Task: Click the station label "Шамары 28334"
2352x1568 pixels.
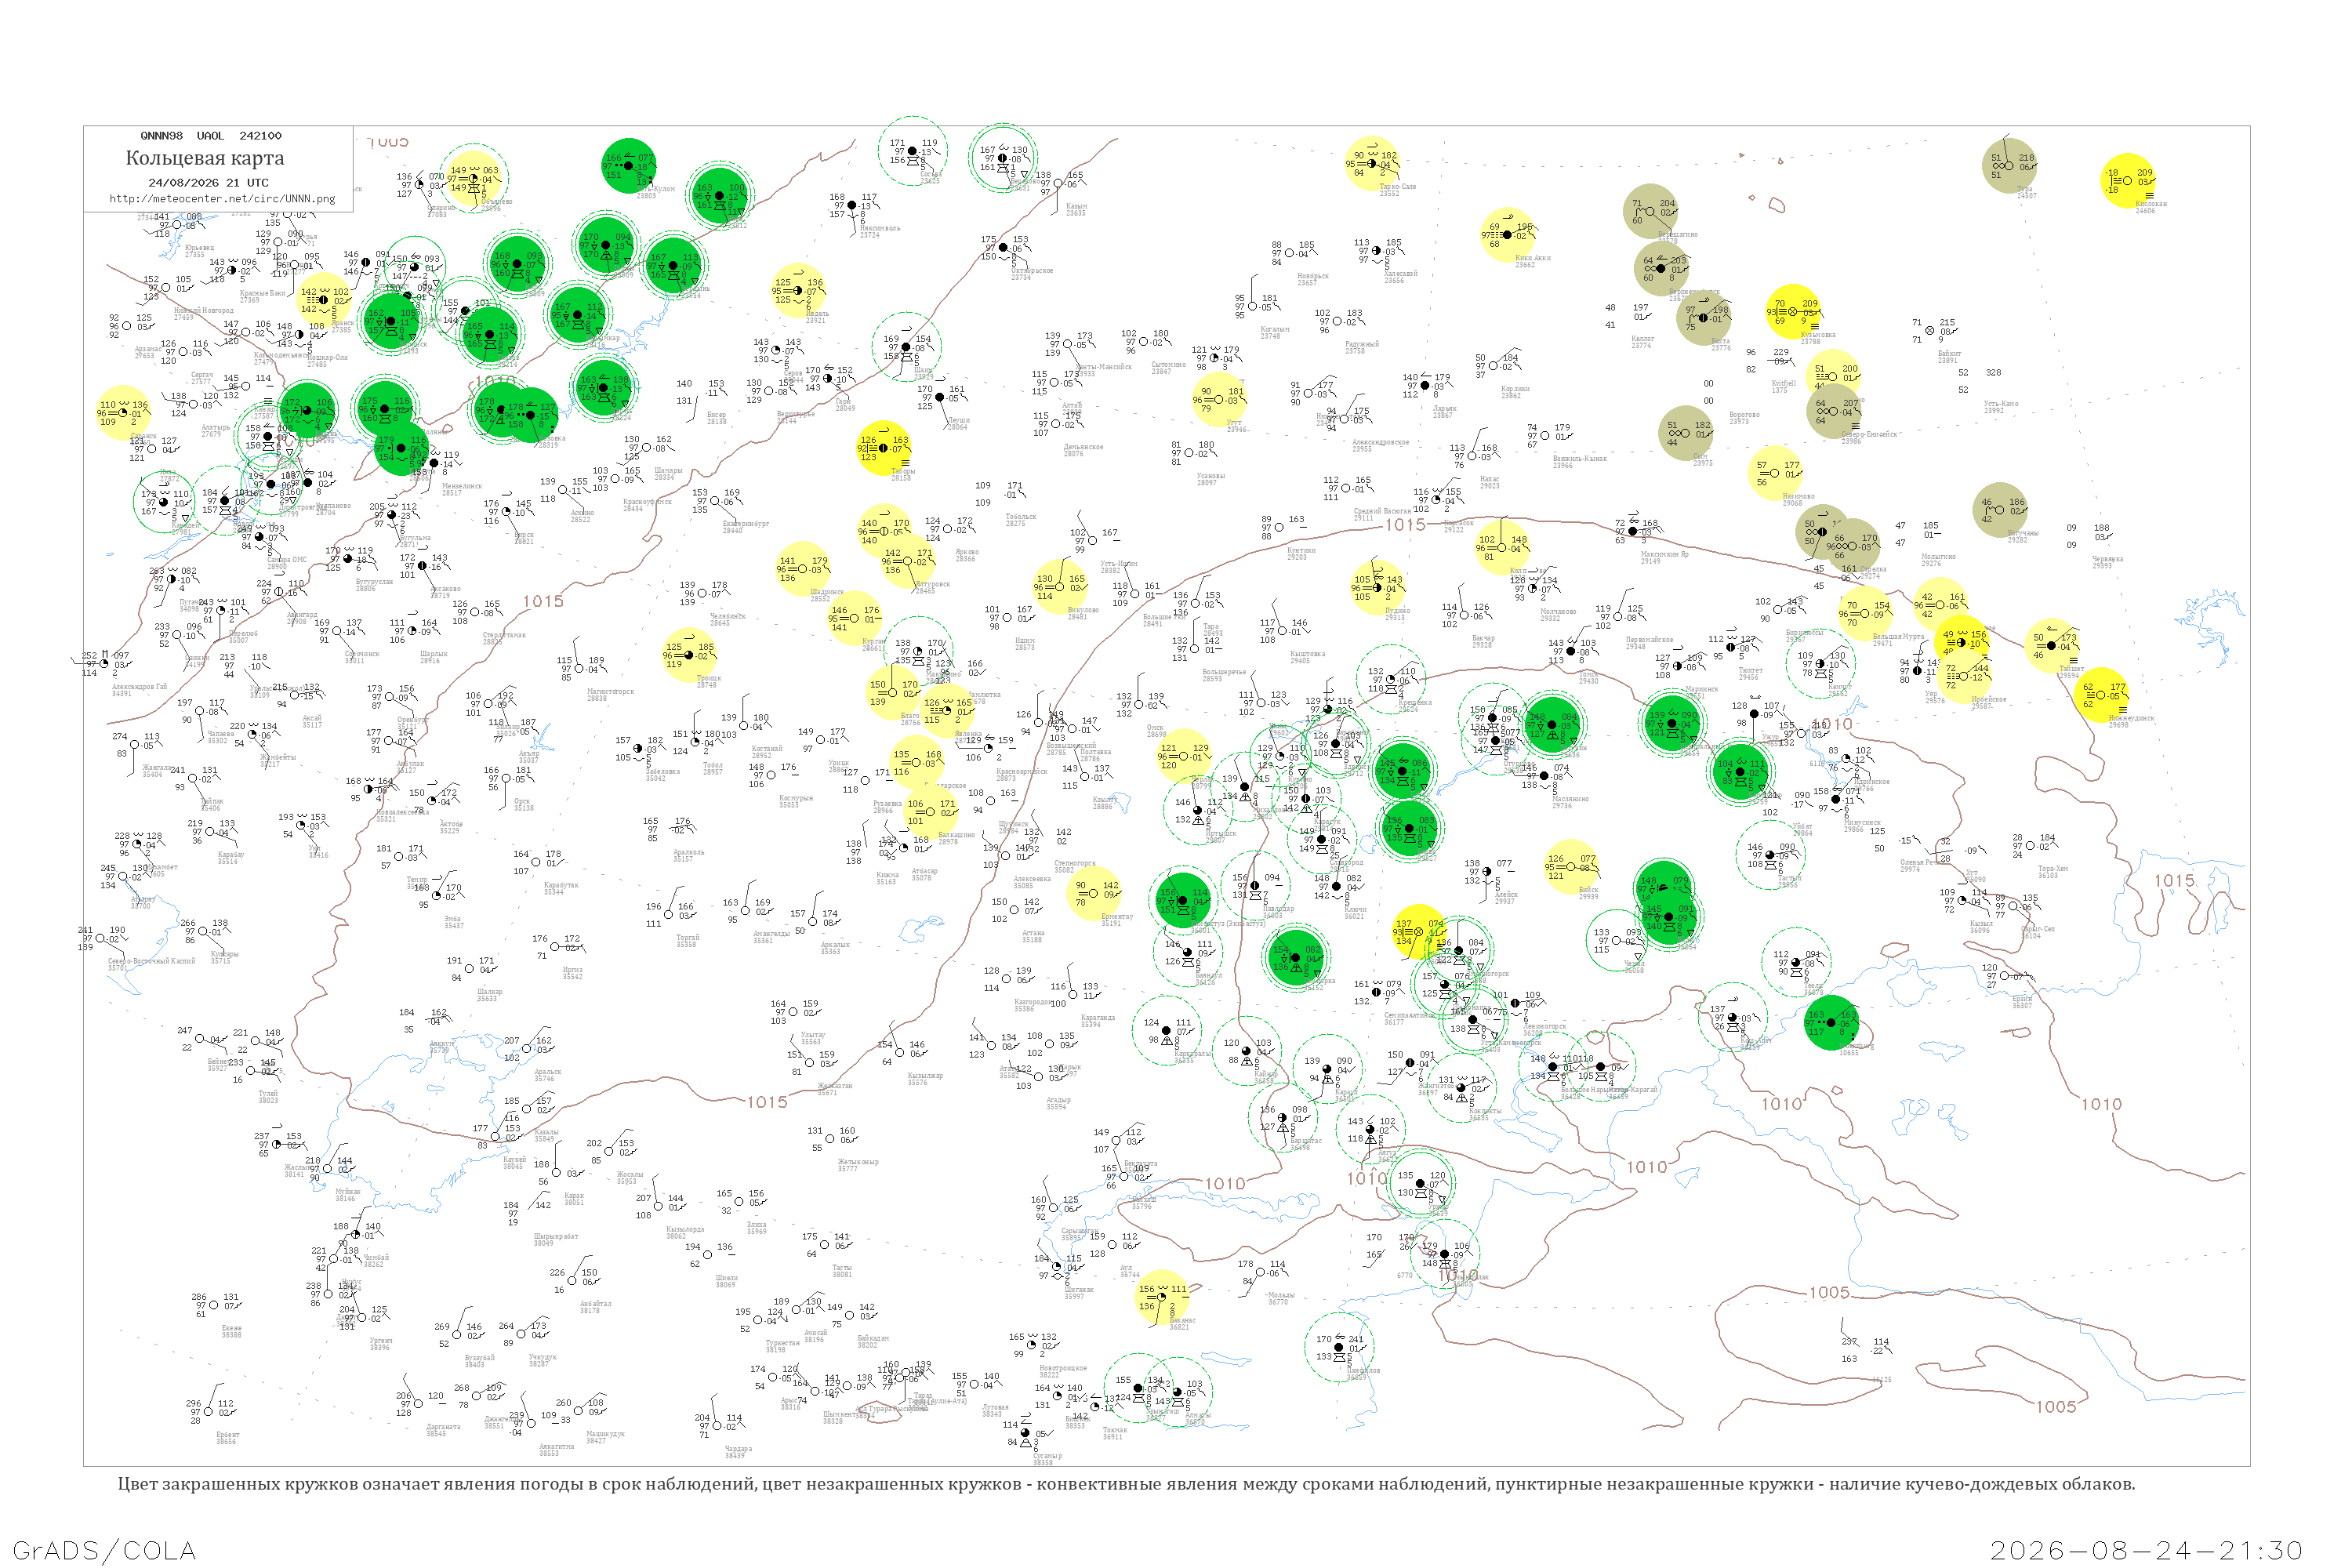Action: coord(668,474)
